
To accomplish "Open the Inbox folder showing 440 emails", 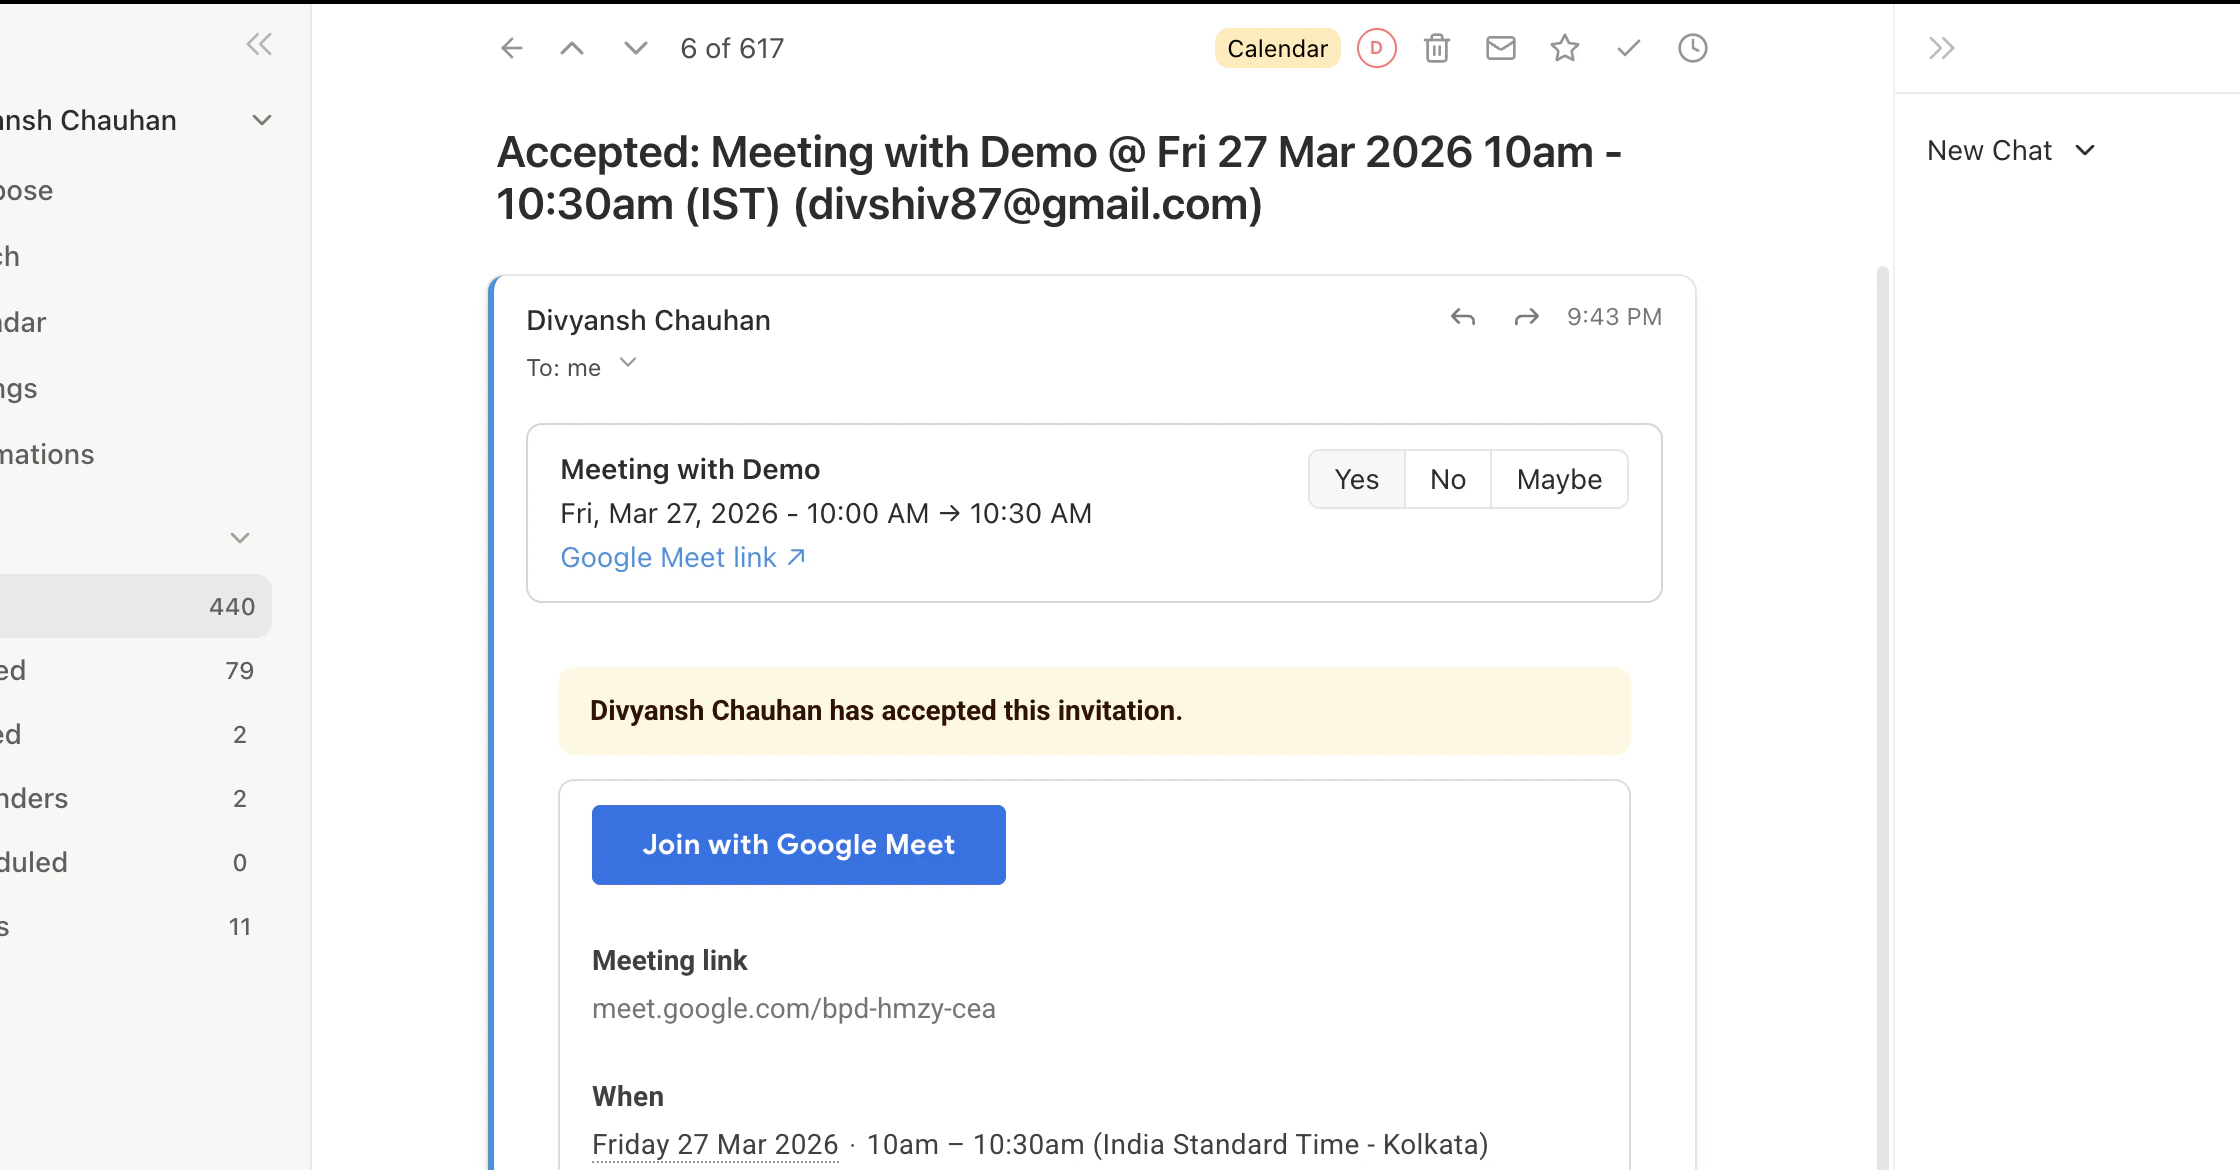I will [x=135, y=605].
